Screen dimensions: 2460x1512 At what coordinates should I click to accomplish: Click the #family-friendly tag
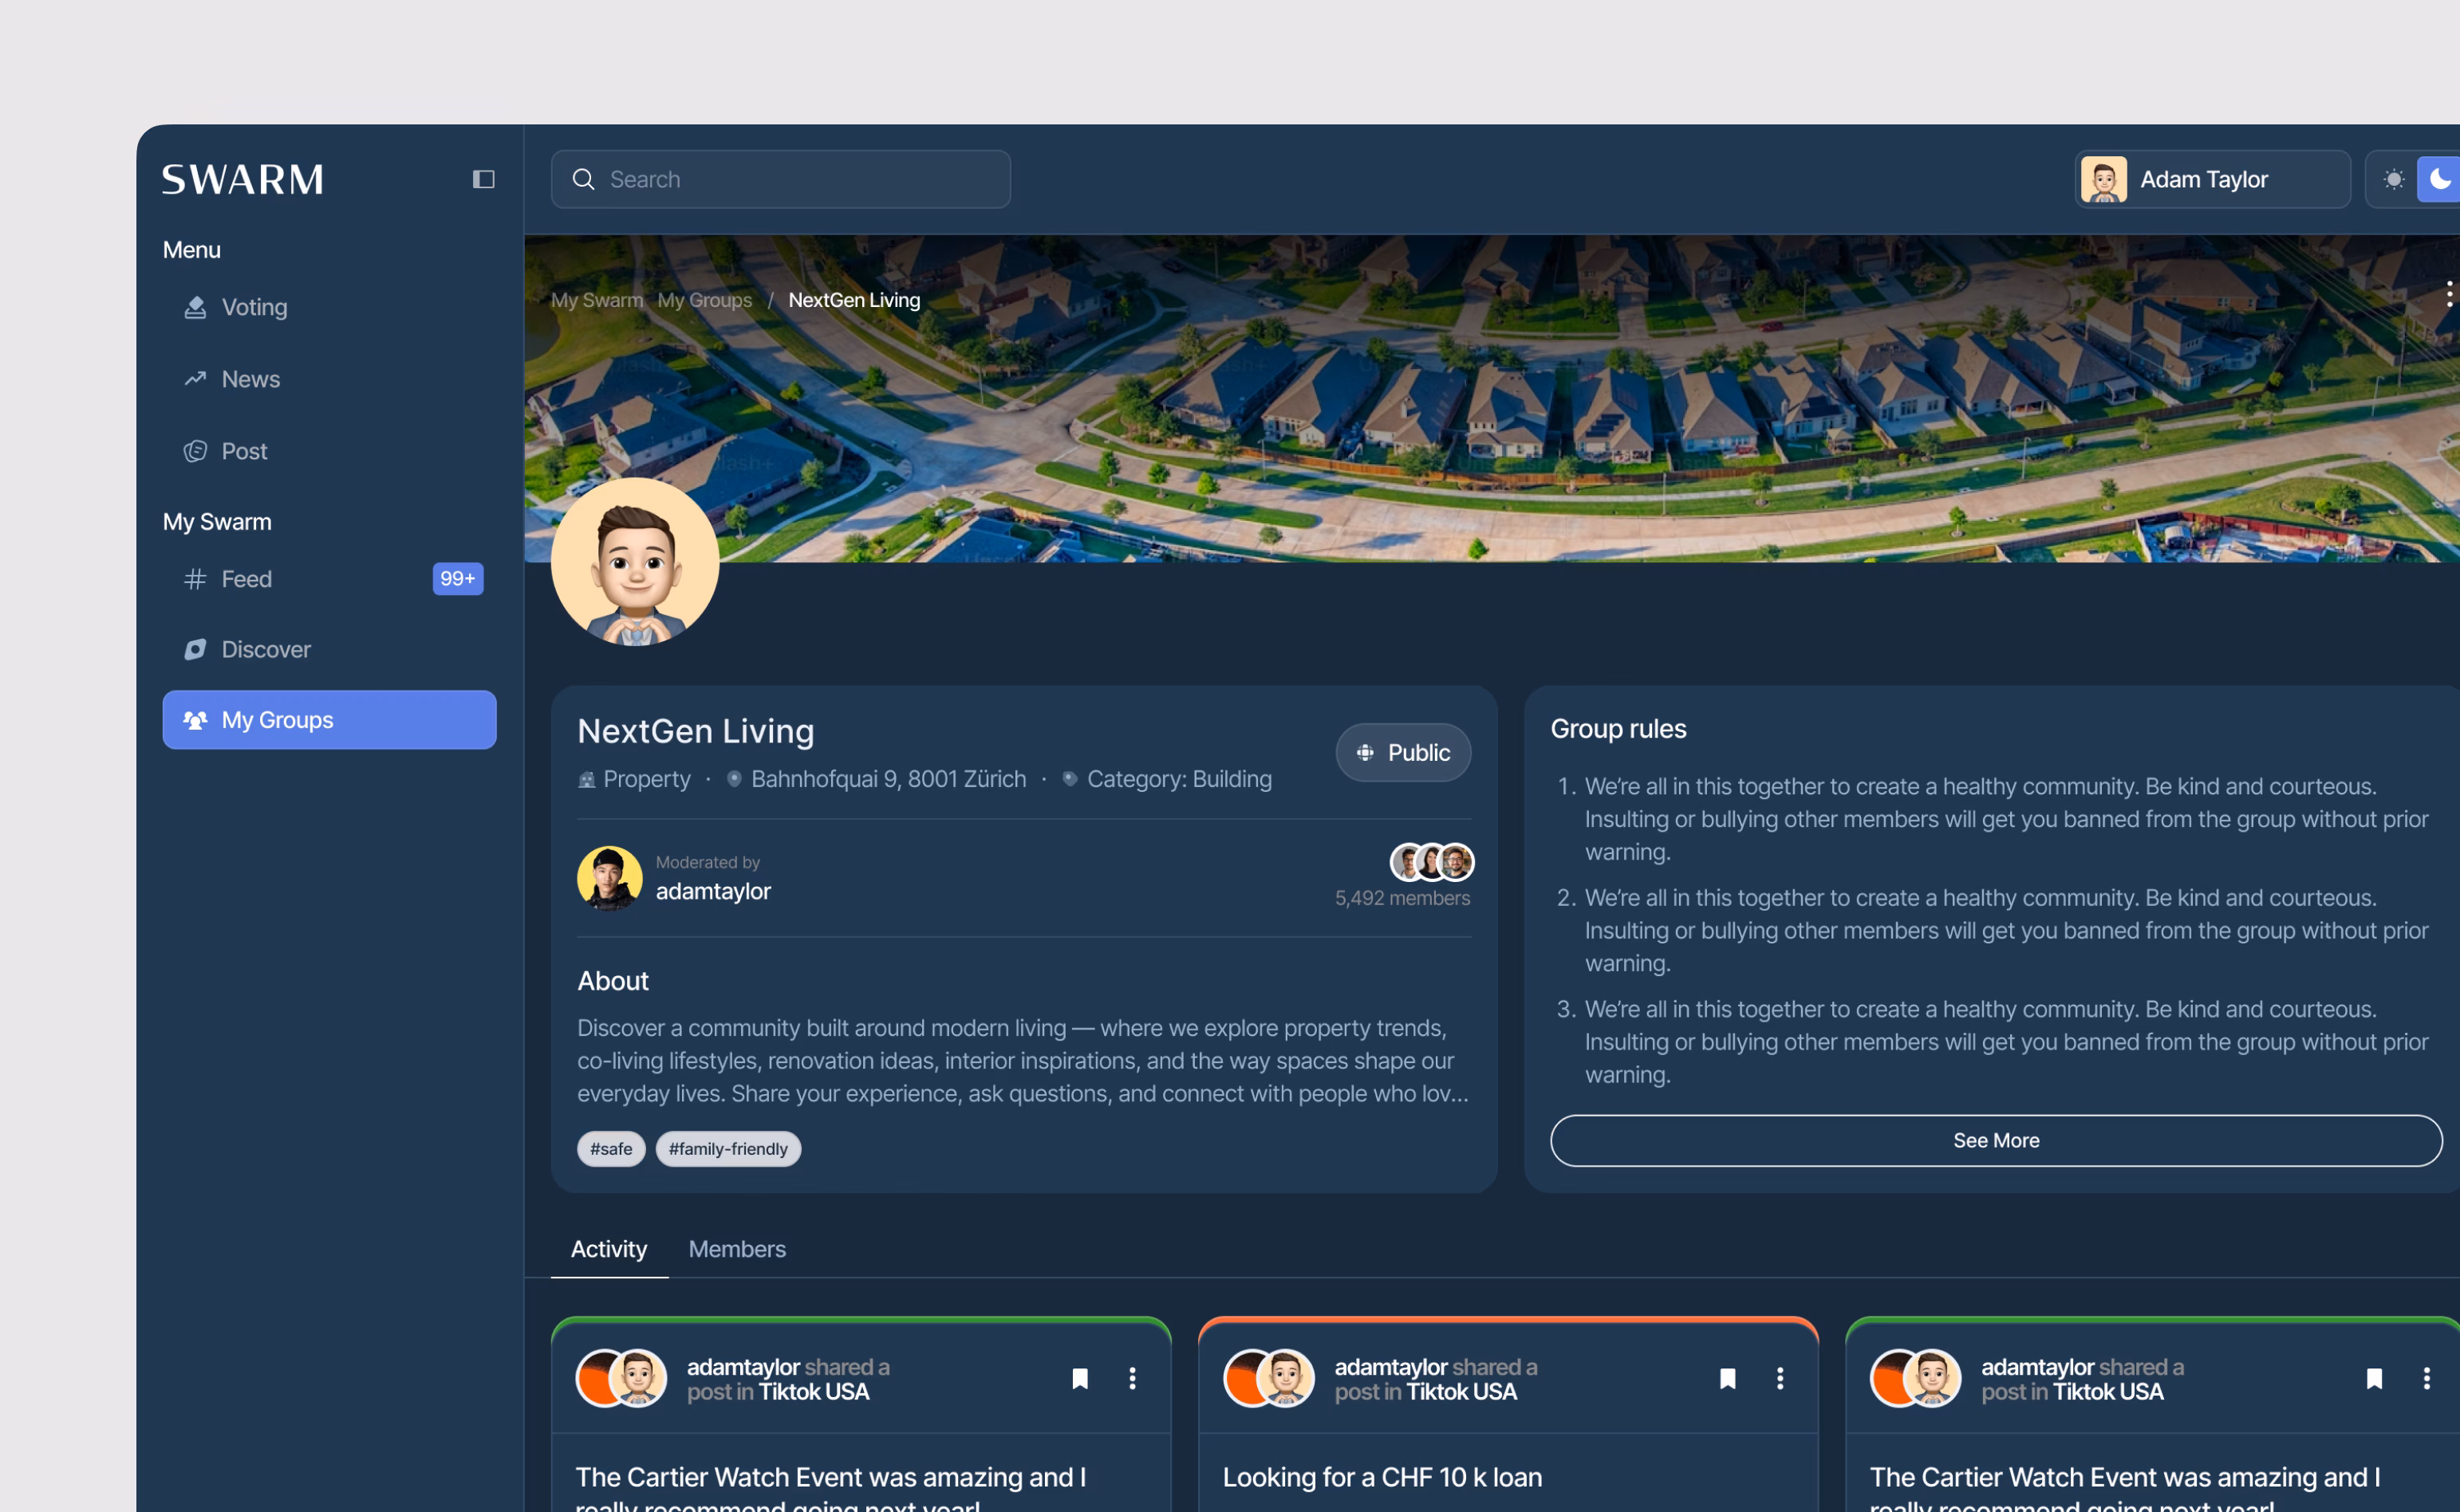pos(728,1149)
